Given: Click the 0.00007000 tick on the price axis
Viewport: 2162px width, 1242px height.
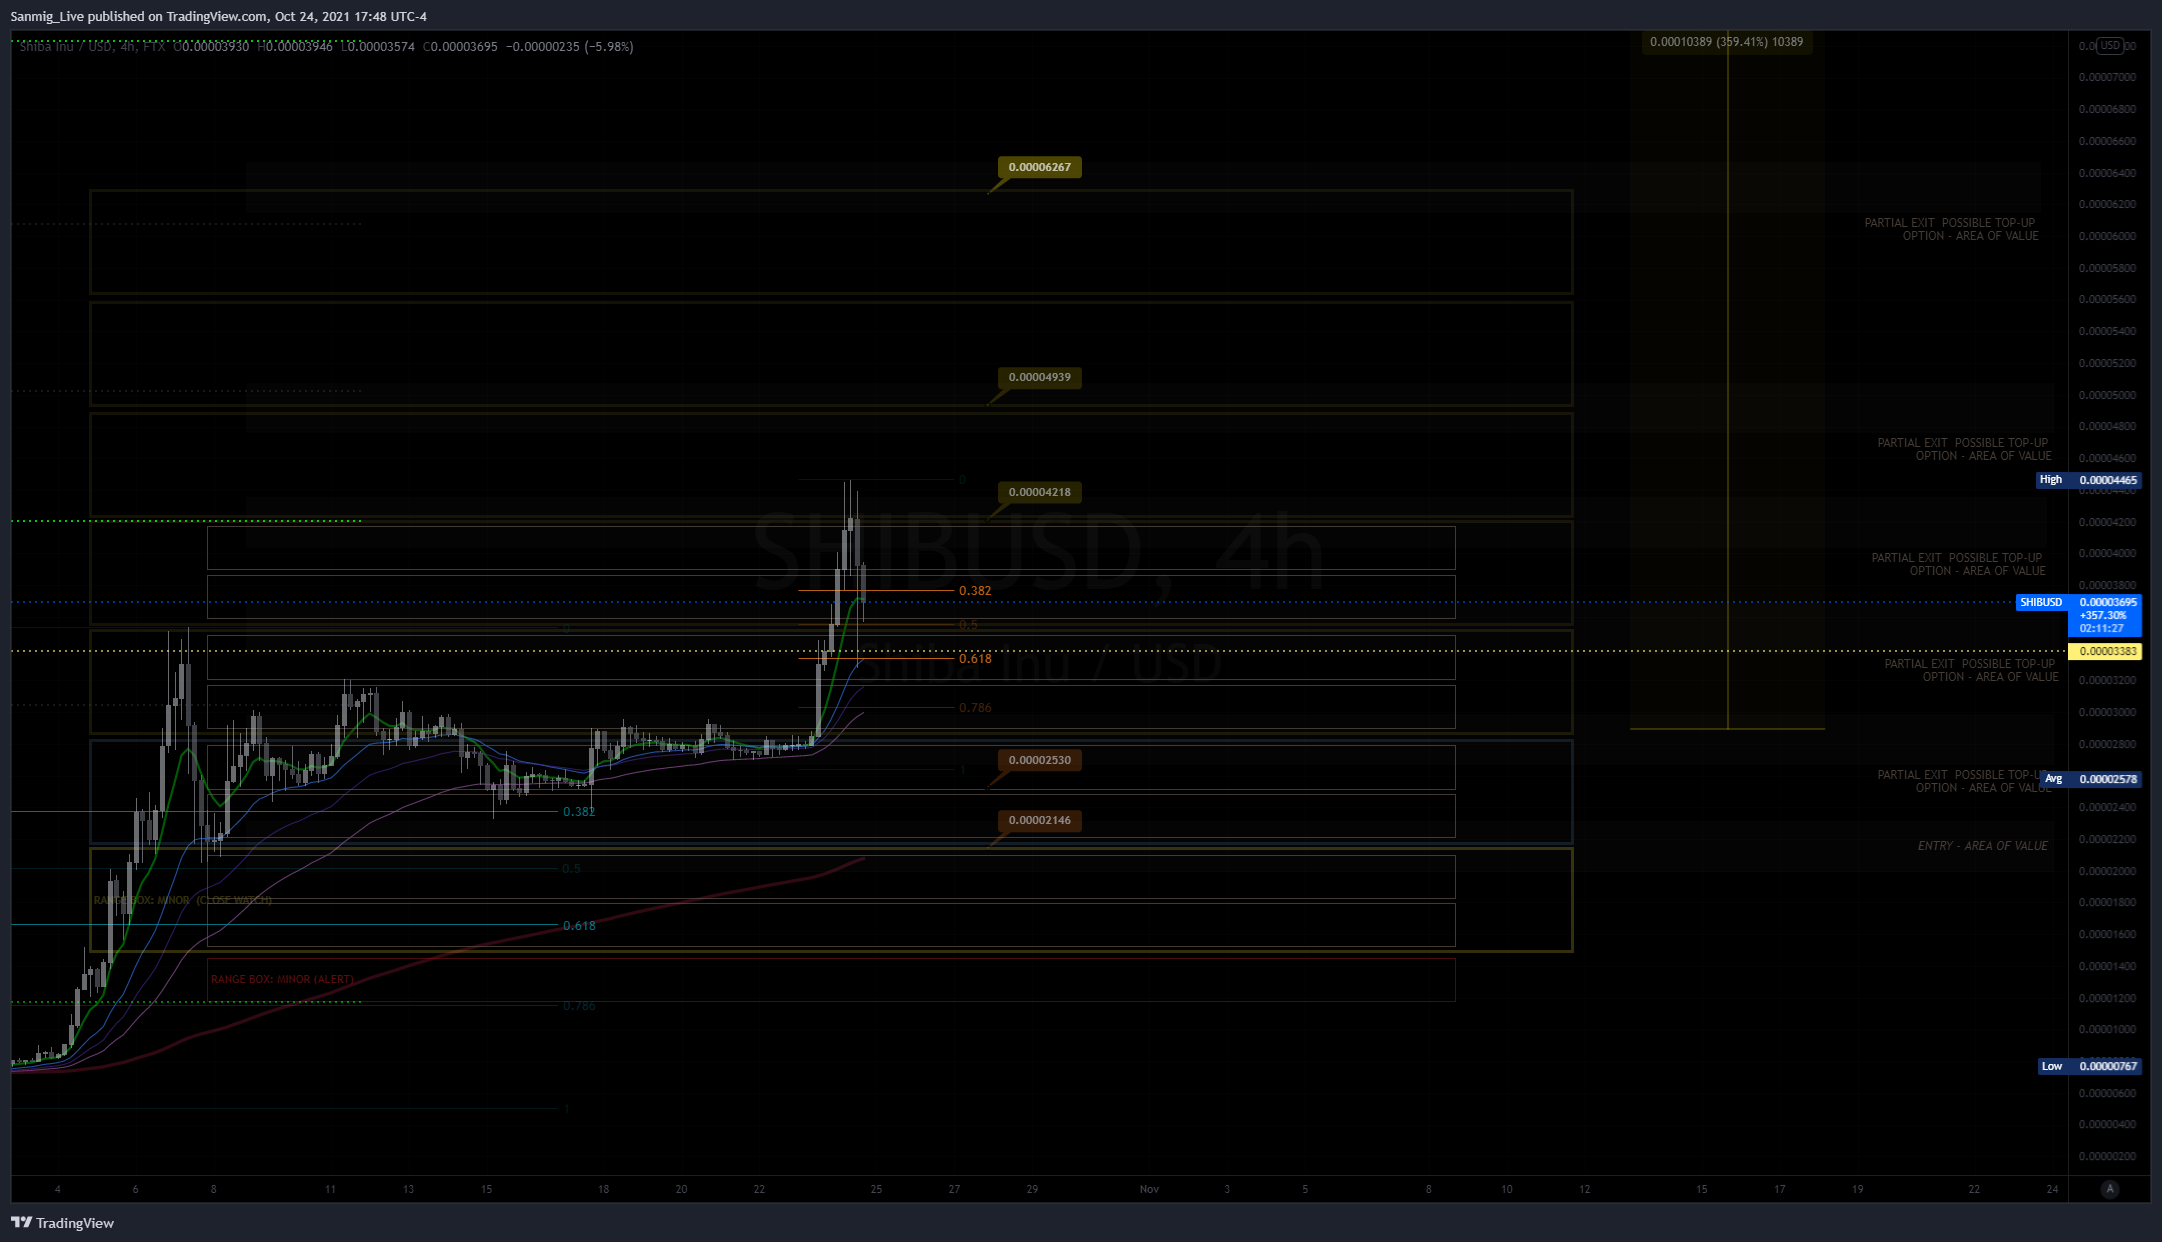Looking at the screenshot, I should pyautogui.click(x=2107, y=77).
